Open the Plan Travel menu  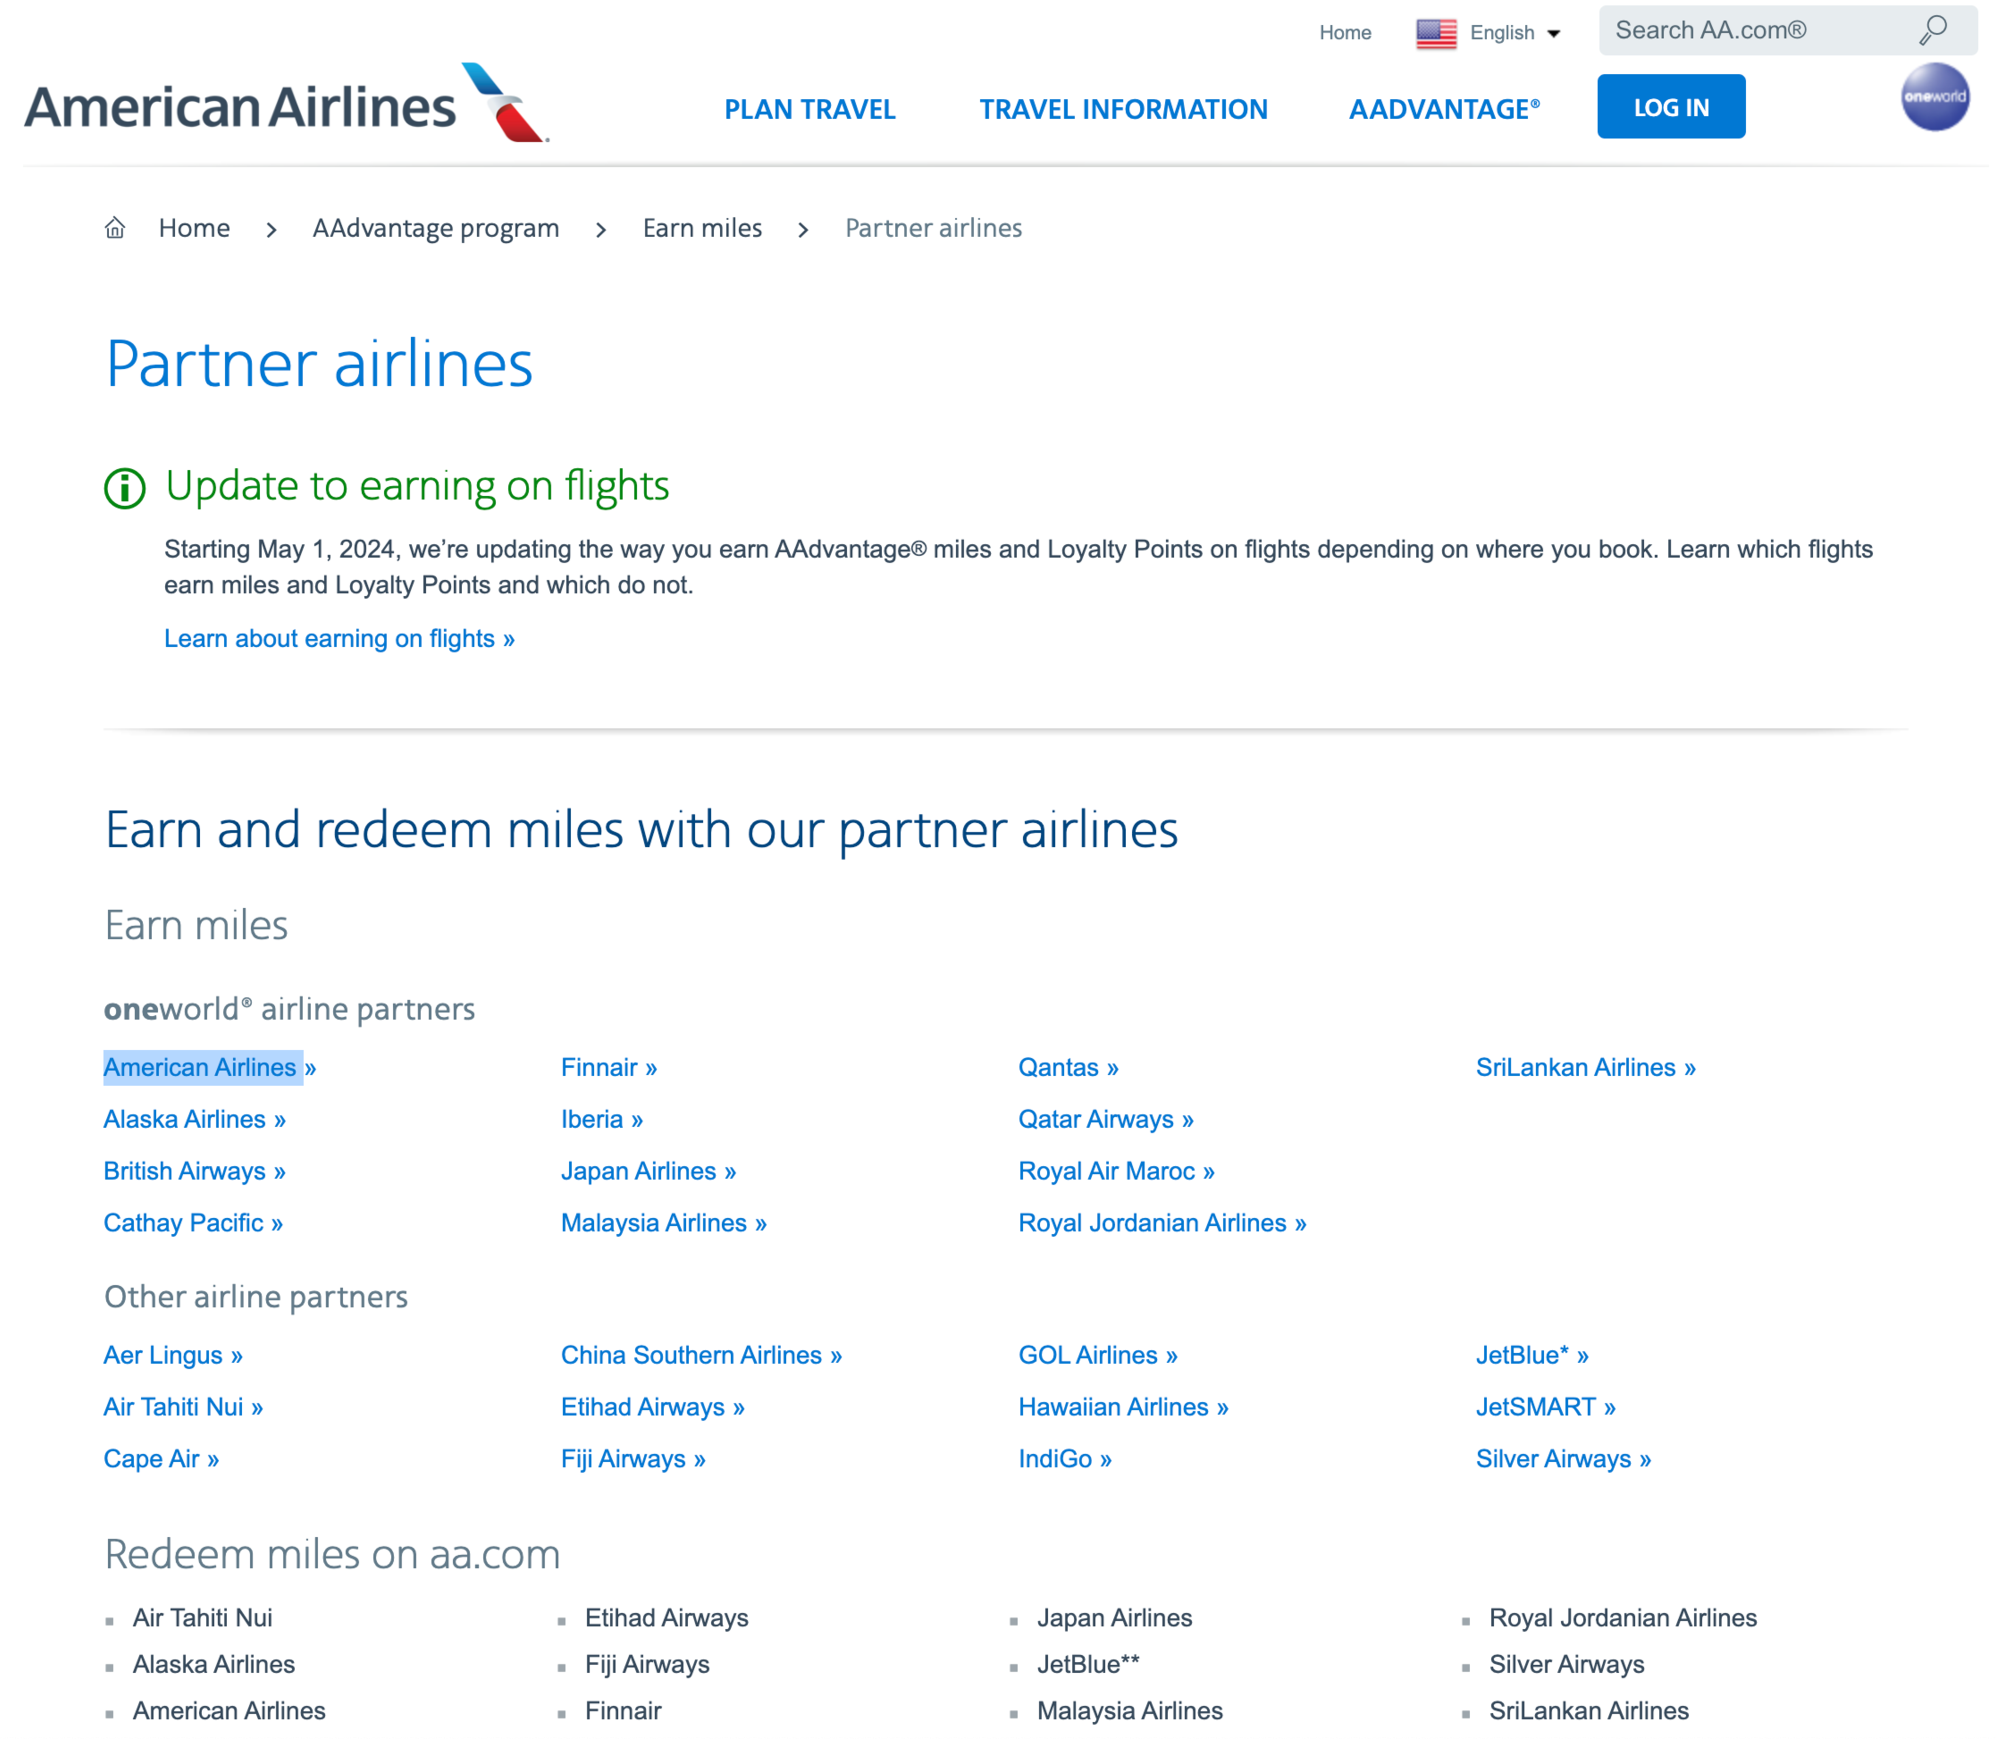point(809,109)
